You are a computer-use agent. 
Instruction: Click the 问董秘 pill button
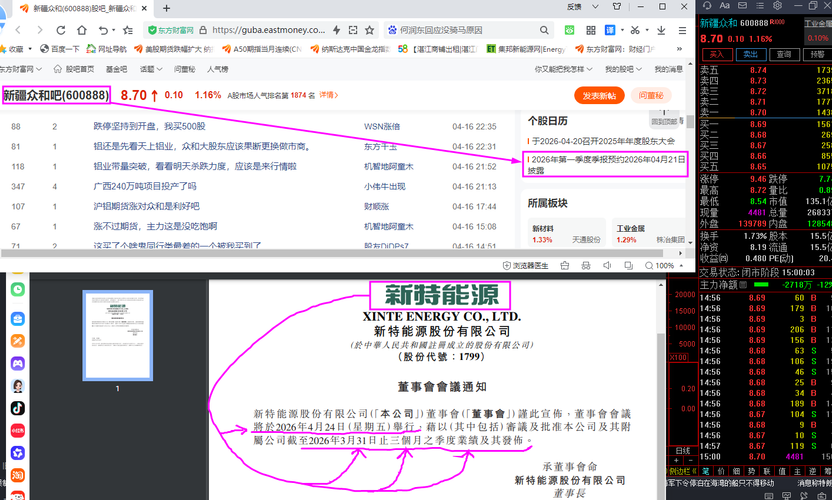[651, 96]
